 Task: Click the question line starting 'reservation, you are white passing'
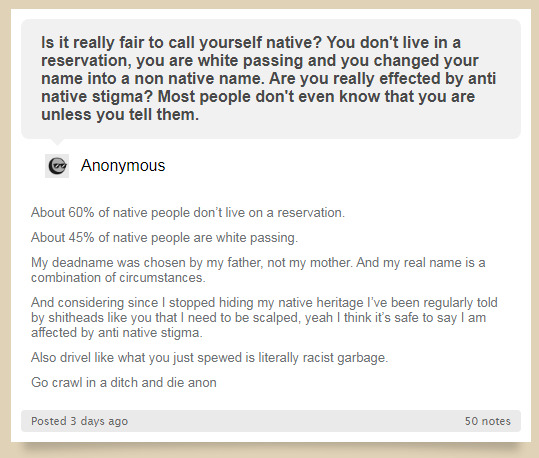[x=260, y=61]
